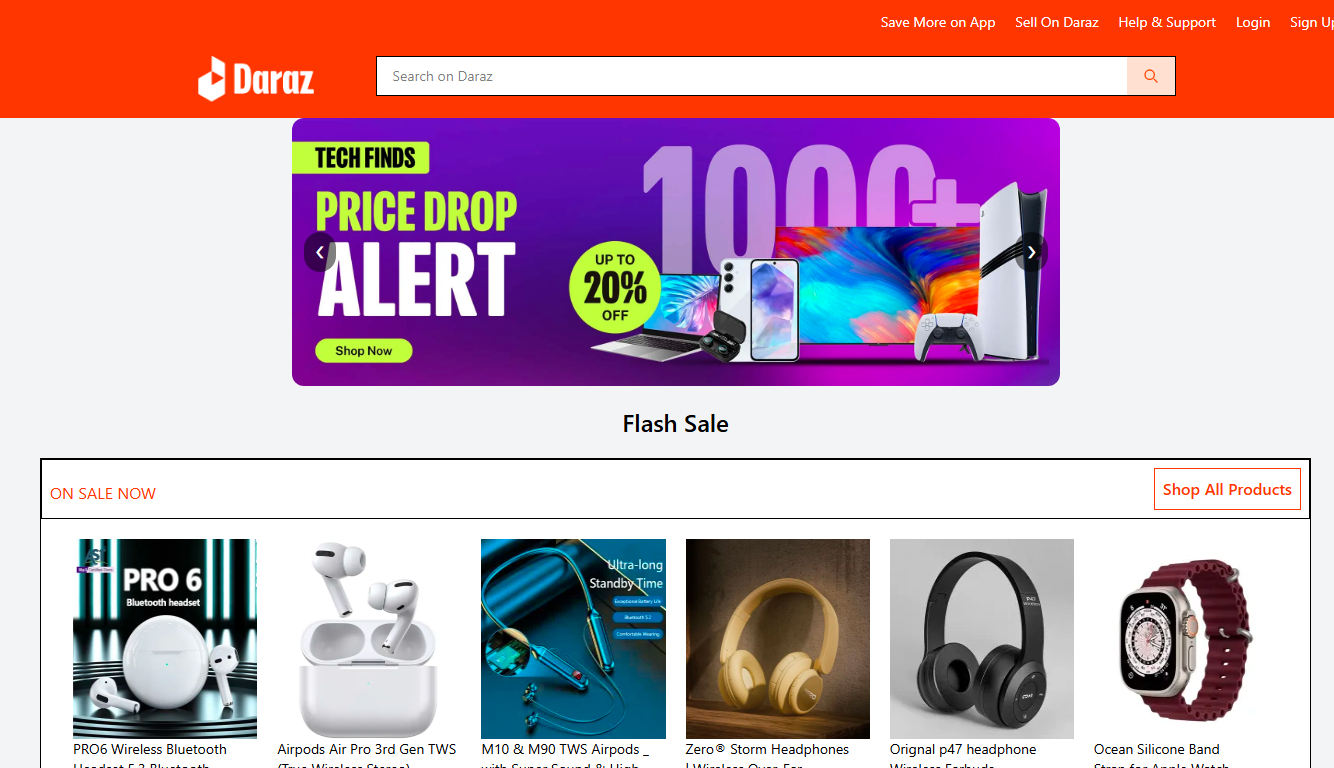Click inside the Search on Daraz field
Viewport: 1334px width, 768px height.
752,76
